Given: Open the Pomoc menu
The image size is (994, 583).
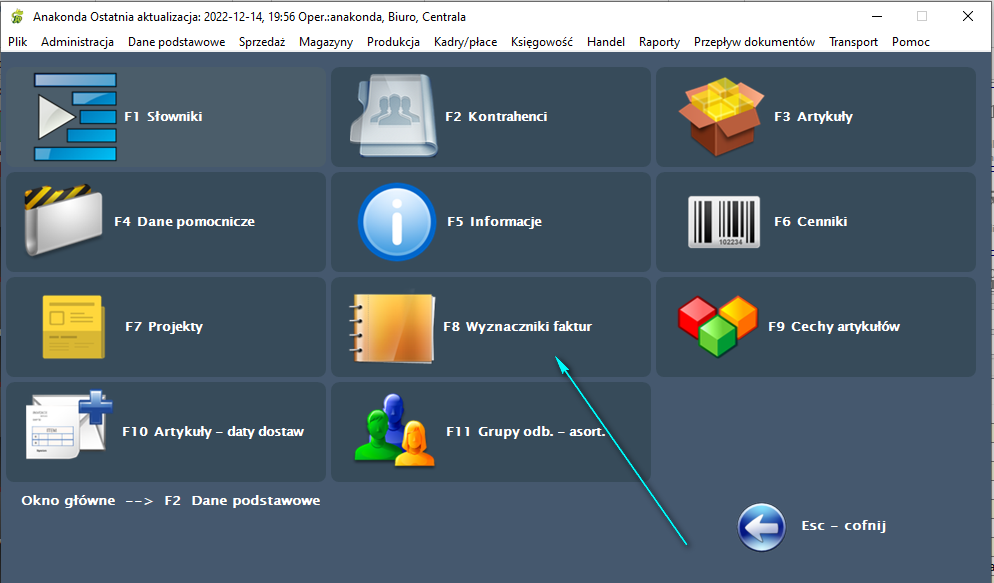Looking at the screenshot, I should click(x=911, y=42).
